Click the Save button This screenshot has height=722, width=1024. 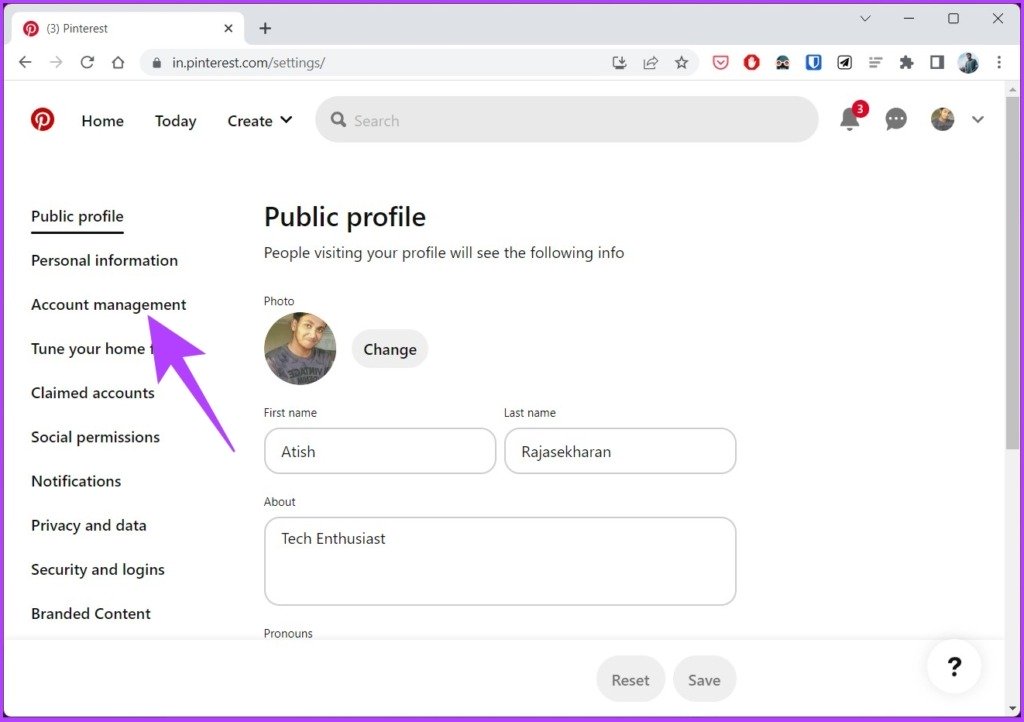[704, 680]
